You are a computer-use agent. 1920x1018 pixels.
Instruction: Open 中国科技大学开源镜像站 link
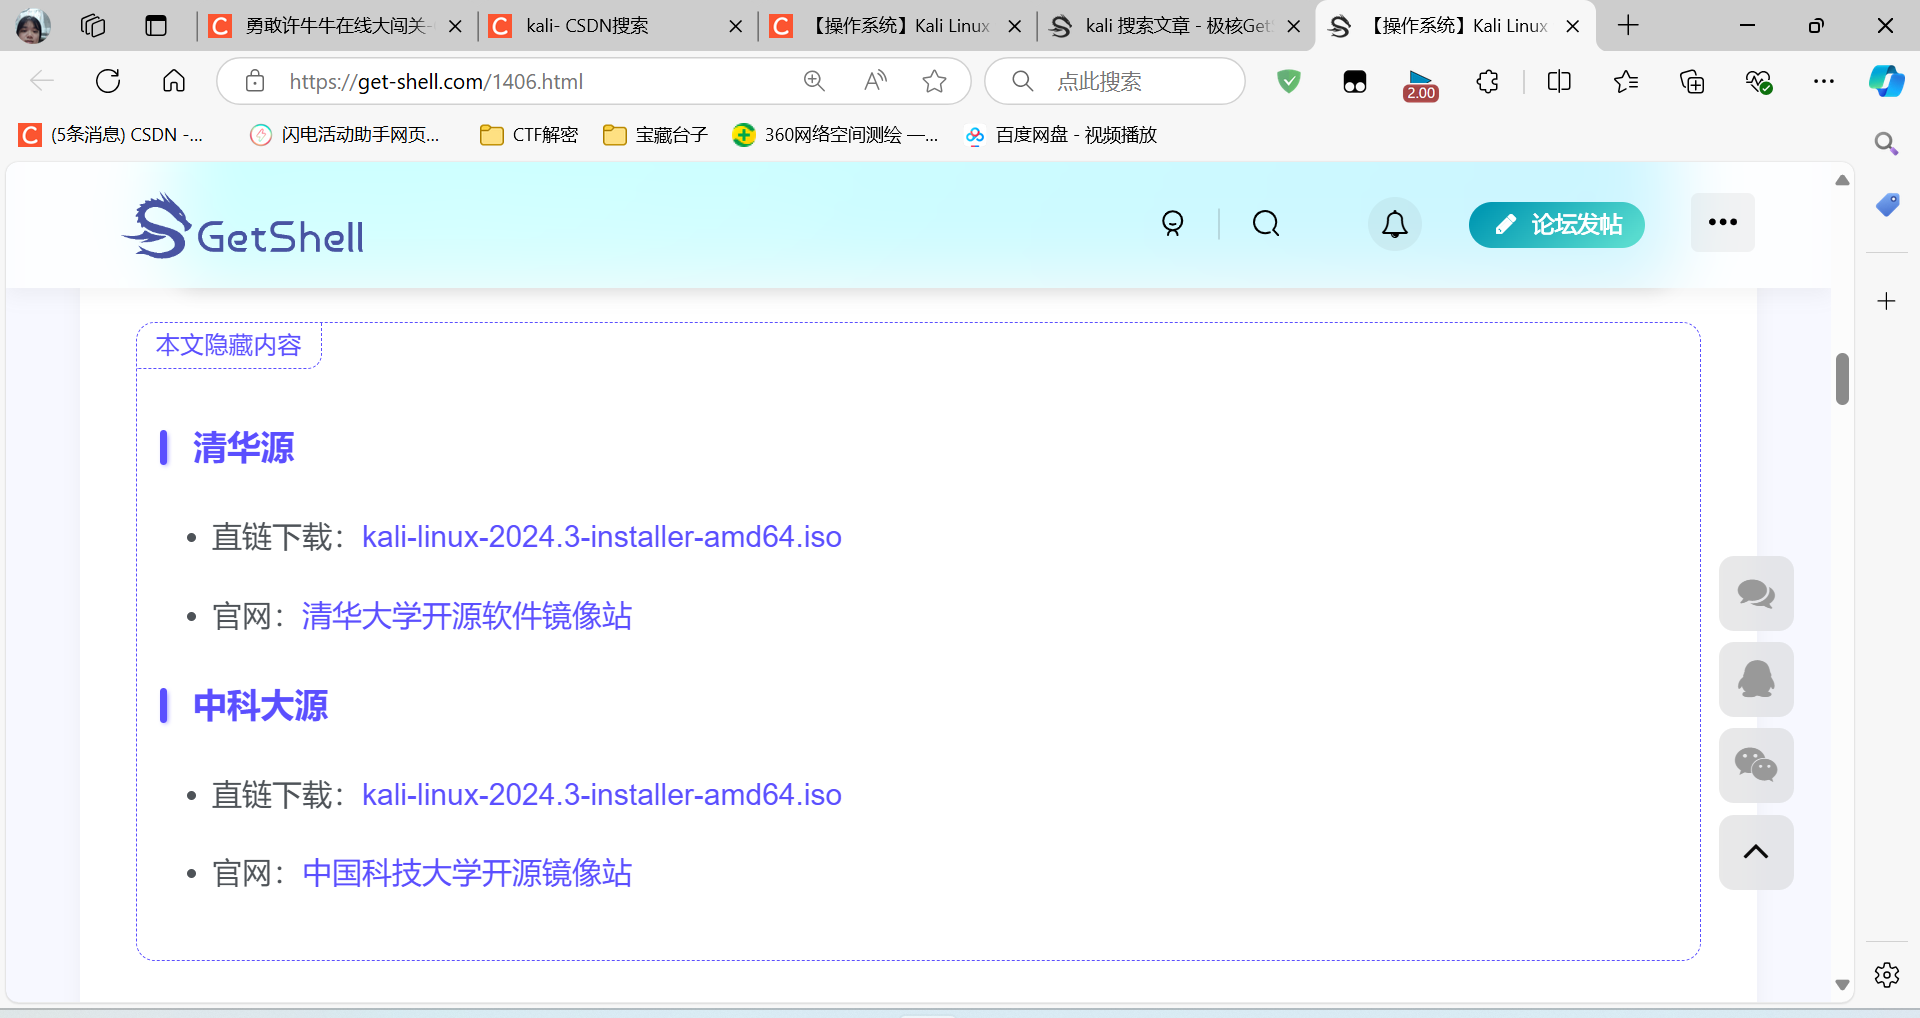[x=467, y=874]
